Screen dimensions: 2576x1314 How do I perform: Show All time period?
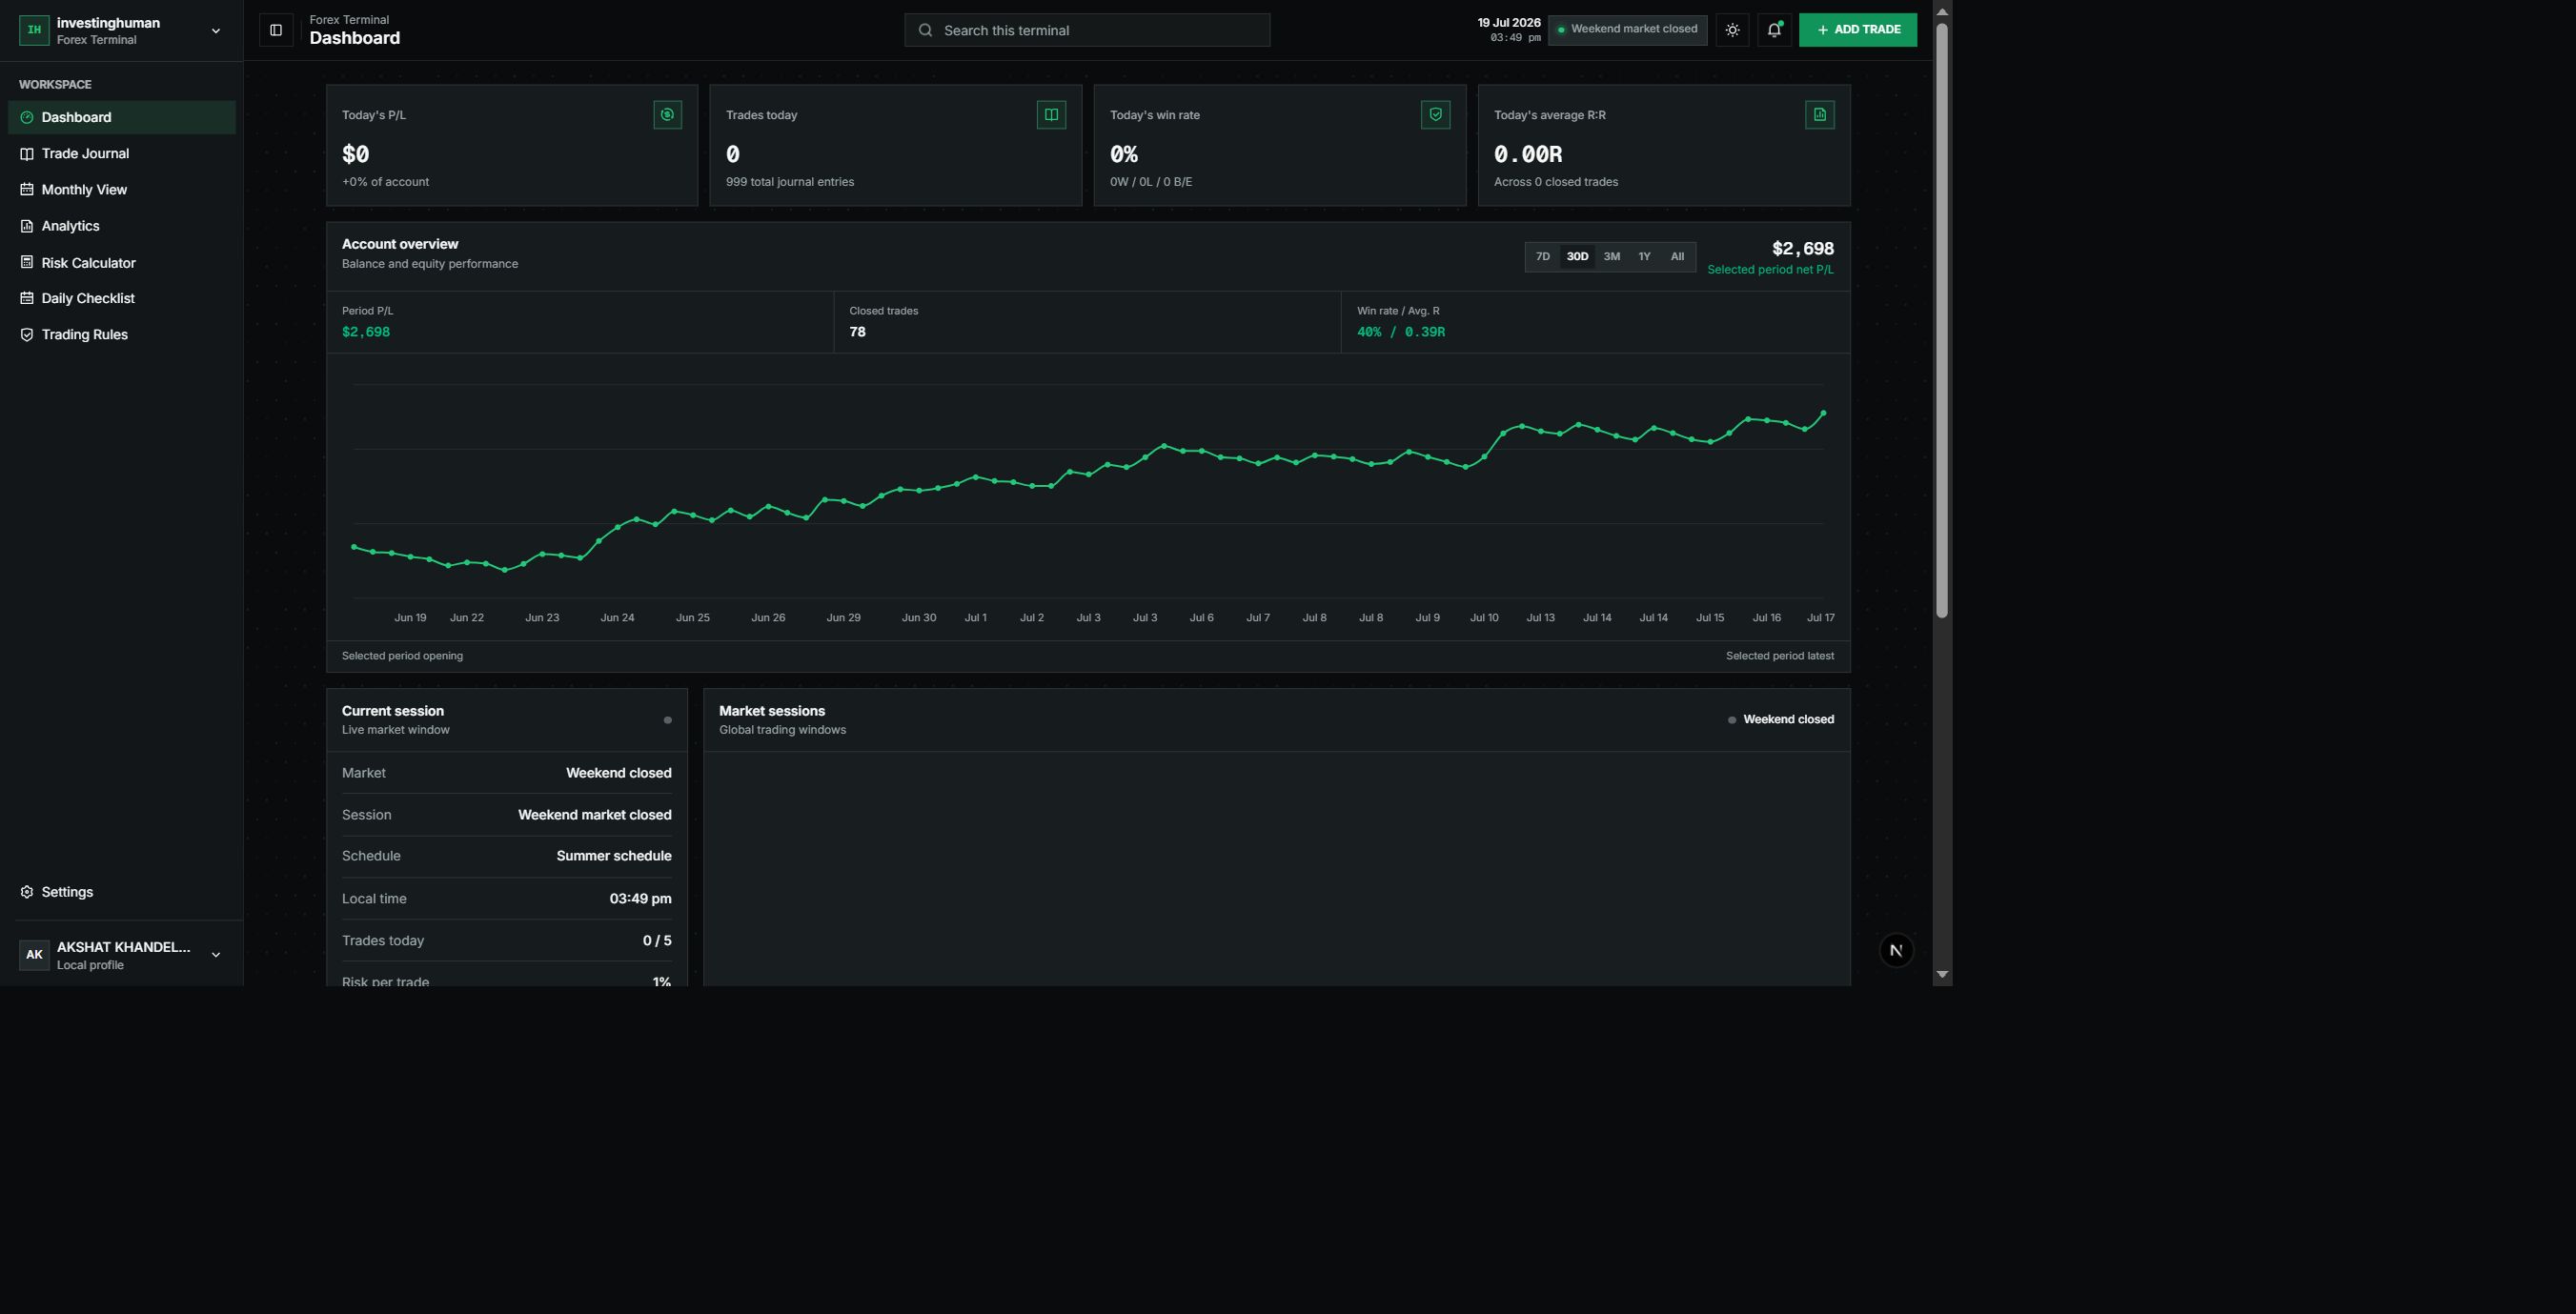point(1677,257)
